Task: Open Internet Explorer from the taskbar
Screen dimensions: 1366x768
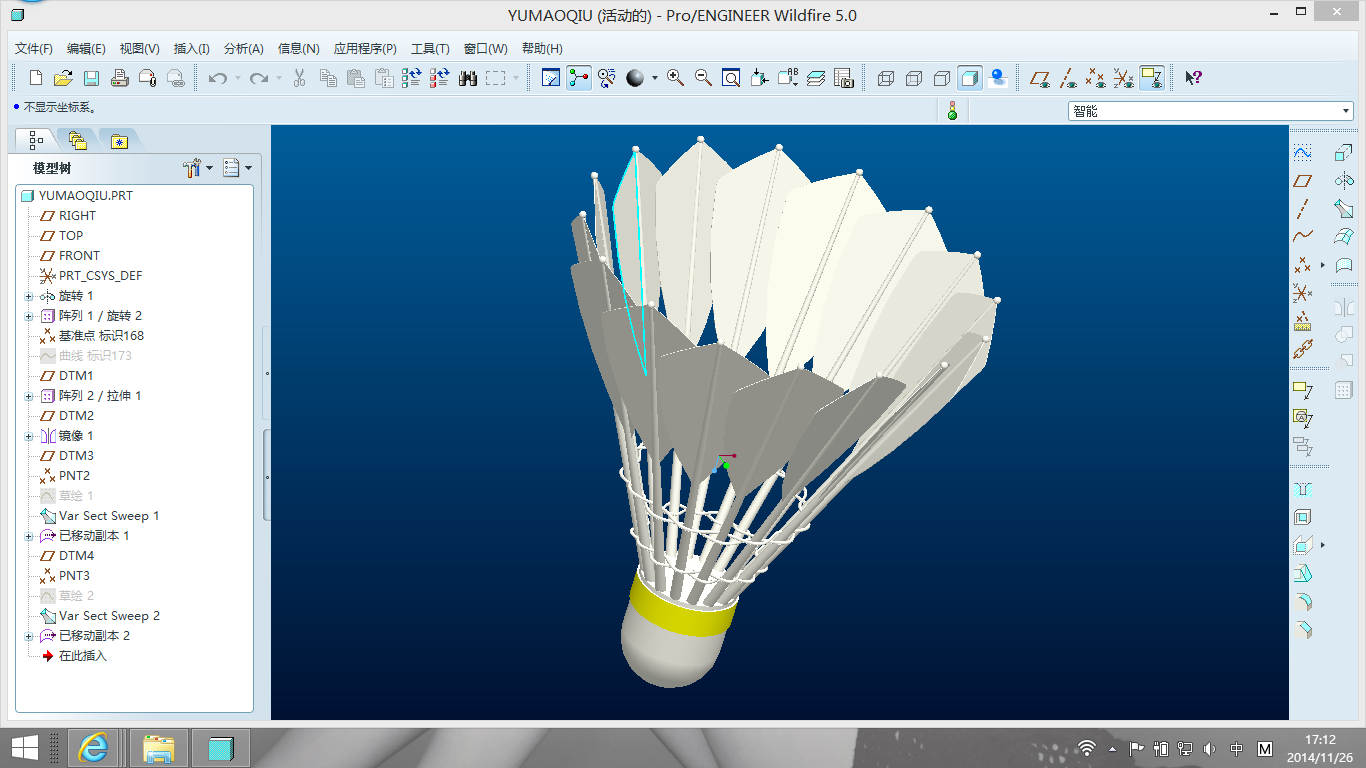Action: point(93,748)
